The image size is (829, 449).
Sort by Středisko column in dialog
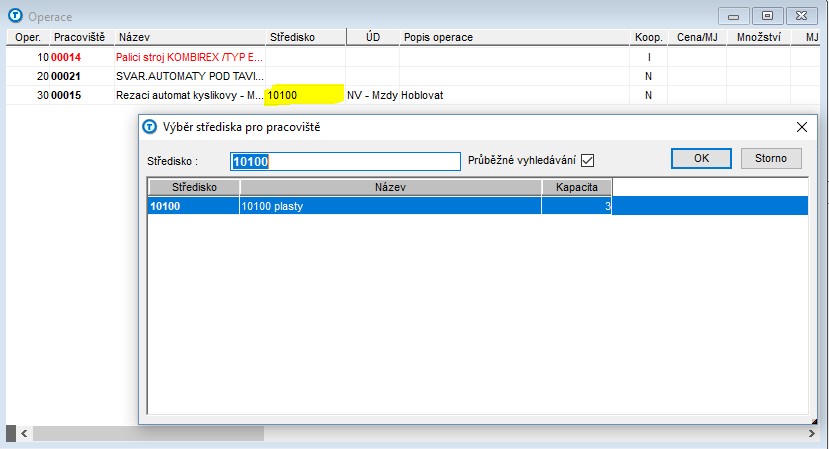coord(193,187)
